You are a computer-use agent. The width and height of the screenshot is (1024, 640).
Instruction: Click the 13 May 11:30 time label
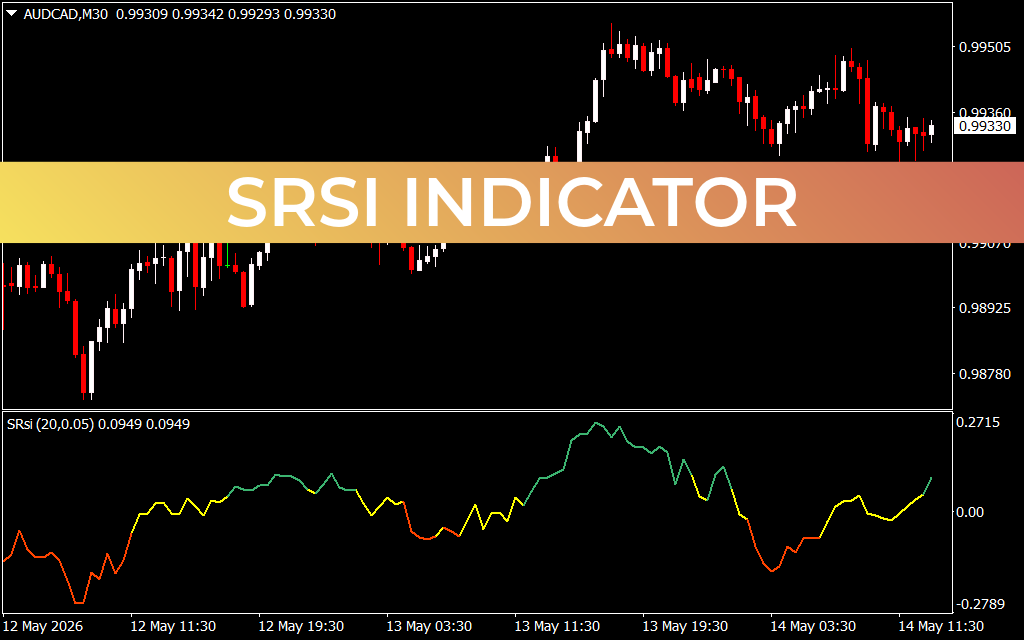tap(557, 626)
